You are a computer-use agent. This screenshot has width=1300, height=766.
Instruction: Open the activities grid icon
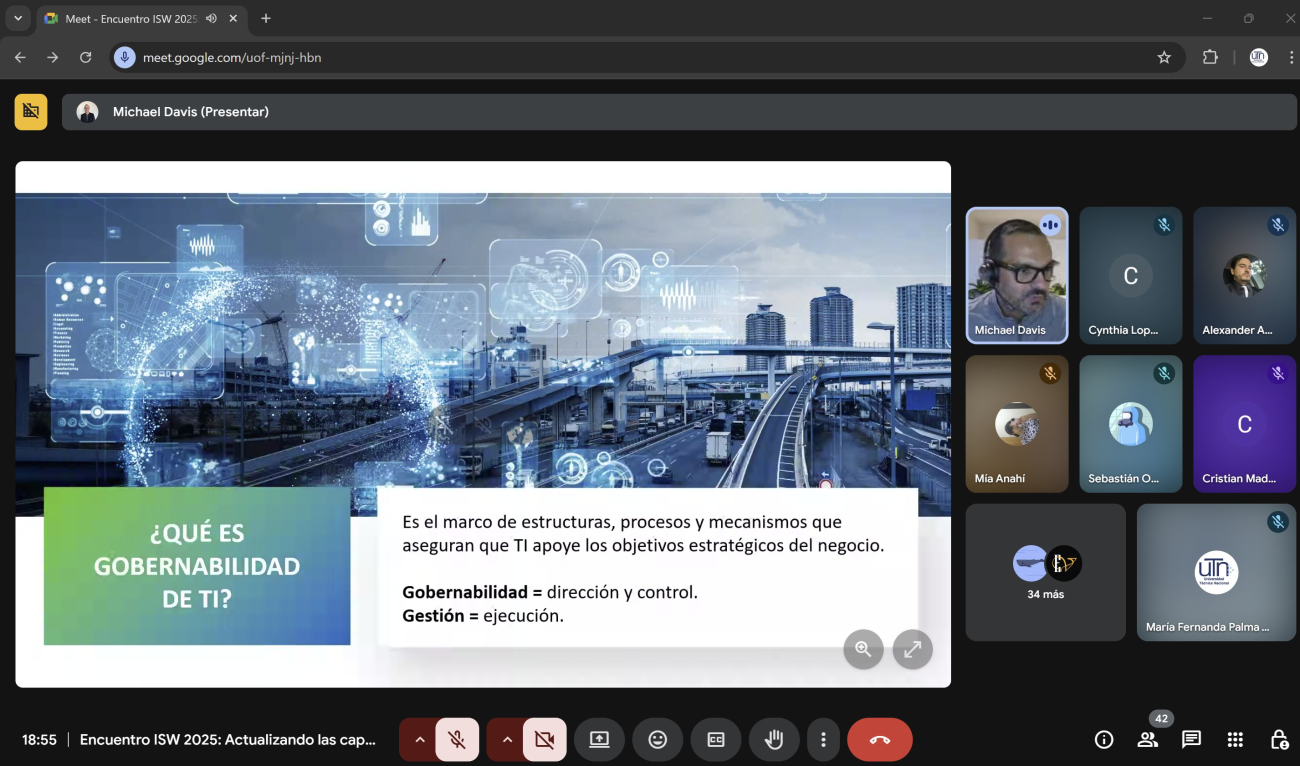coord(1235,740)
